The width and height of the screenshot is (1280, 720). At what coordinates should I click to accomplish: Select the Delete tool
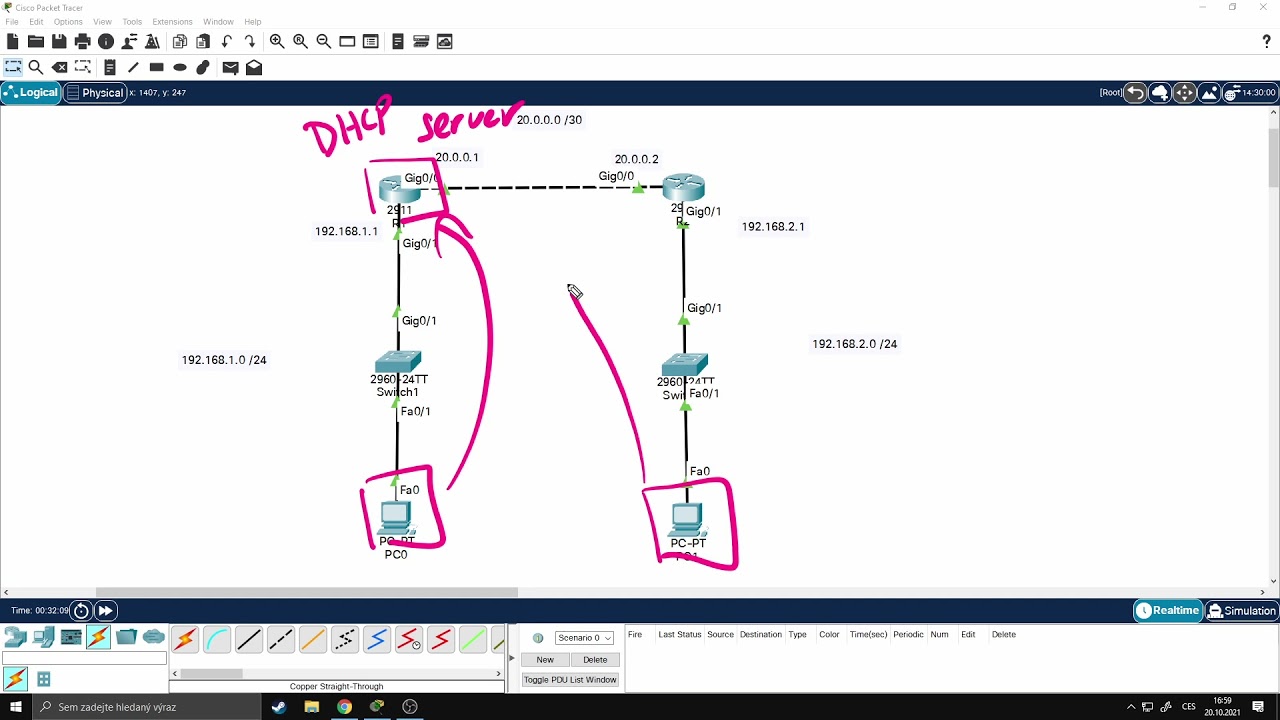pos(59,67)
